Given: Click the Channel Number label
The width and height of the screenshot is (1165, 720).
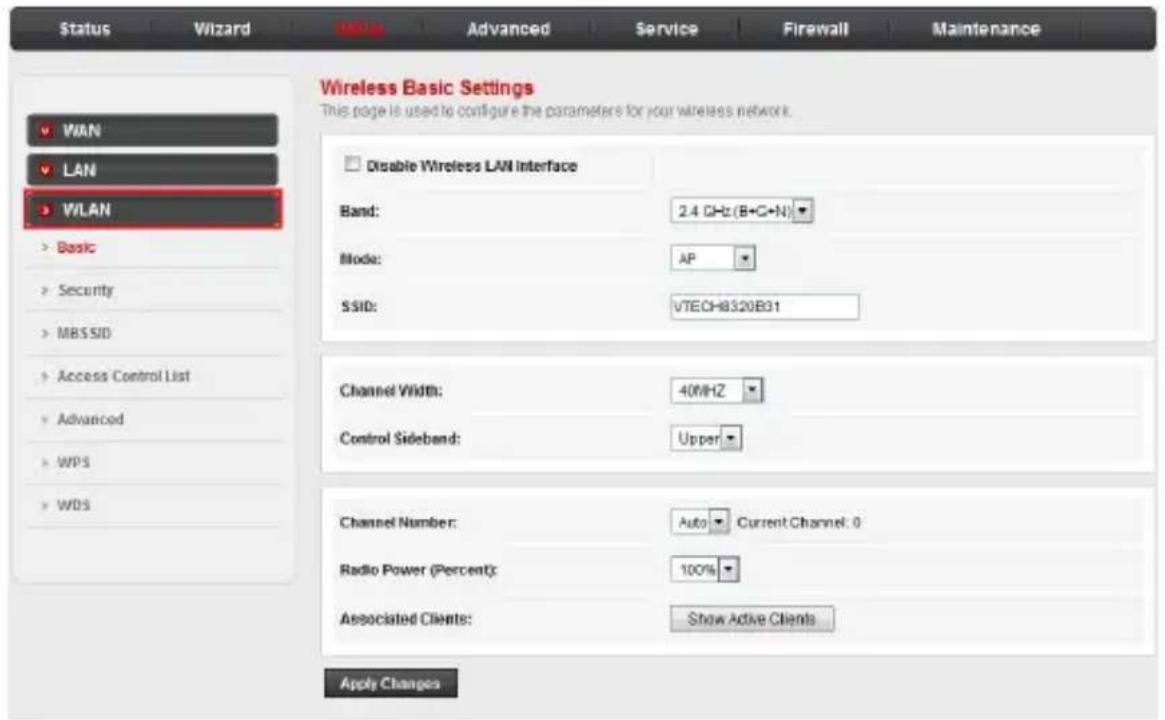Looking at the screenshot, I should 398,522.
